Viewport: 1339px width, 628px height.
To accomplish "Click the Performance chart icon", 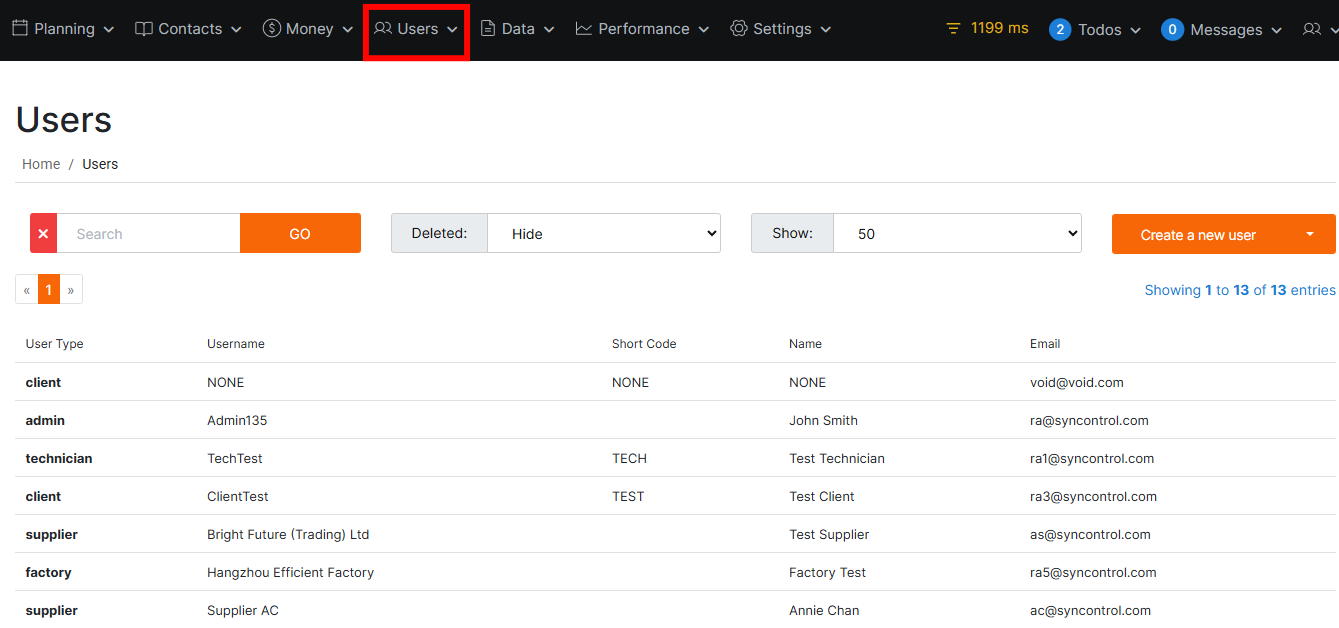I will pyautogui.click(x=584, y=29).
